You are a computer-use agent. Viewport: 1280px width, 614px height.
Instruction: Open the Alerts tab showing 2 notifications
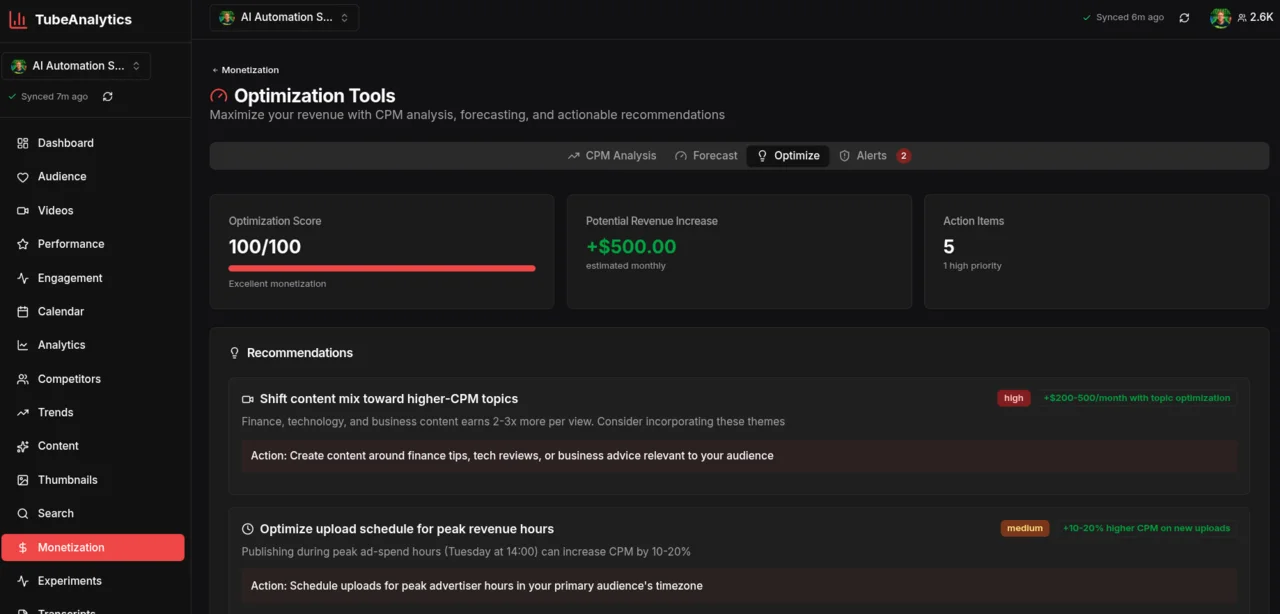click(x=871, y=155)
